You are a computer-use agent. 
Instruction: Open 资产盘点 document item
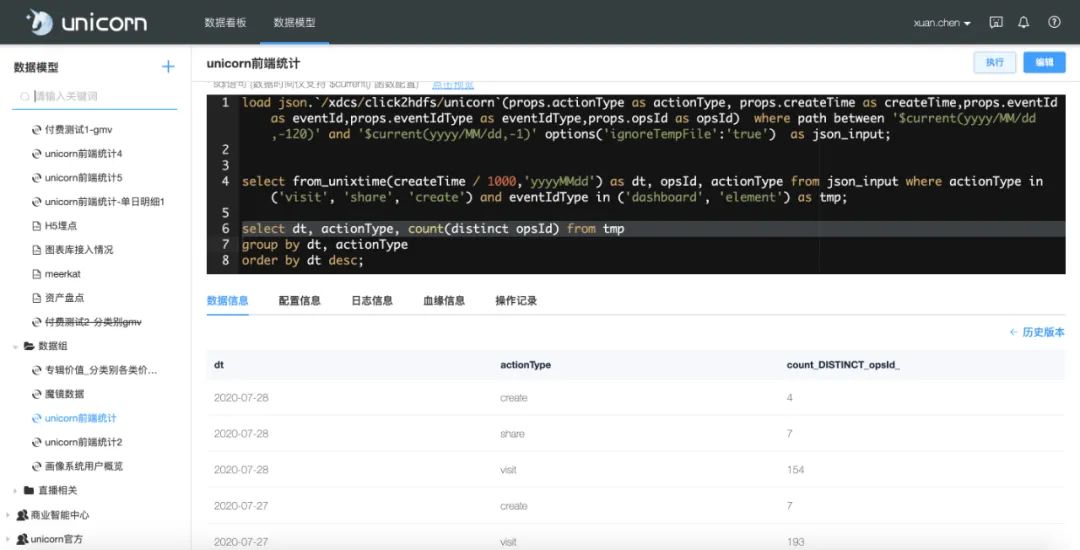point(64,298)
